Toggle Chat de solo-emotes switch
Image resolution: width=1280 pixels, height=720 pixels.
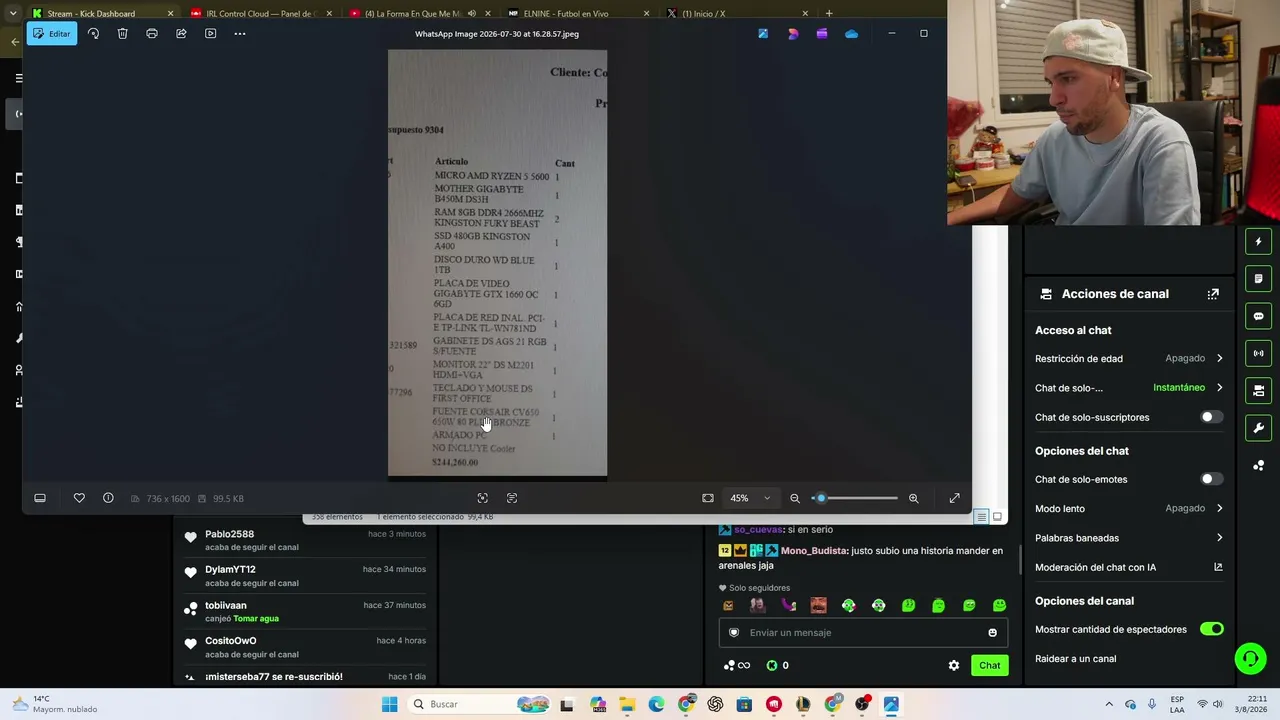[x=1211, y=479]
